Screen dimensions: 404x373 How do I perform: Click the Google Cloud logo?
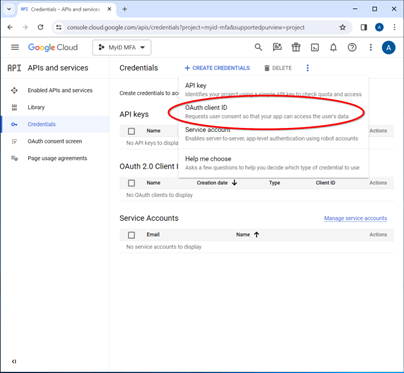tap(53, 47)
